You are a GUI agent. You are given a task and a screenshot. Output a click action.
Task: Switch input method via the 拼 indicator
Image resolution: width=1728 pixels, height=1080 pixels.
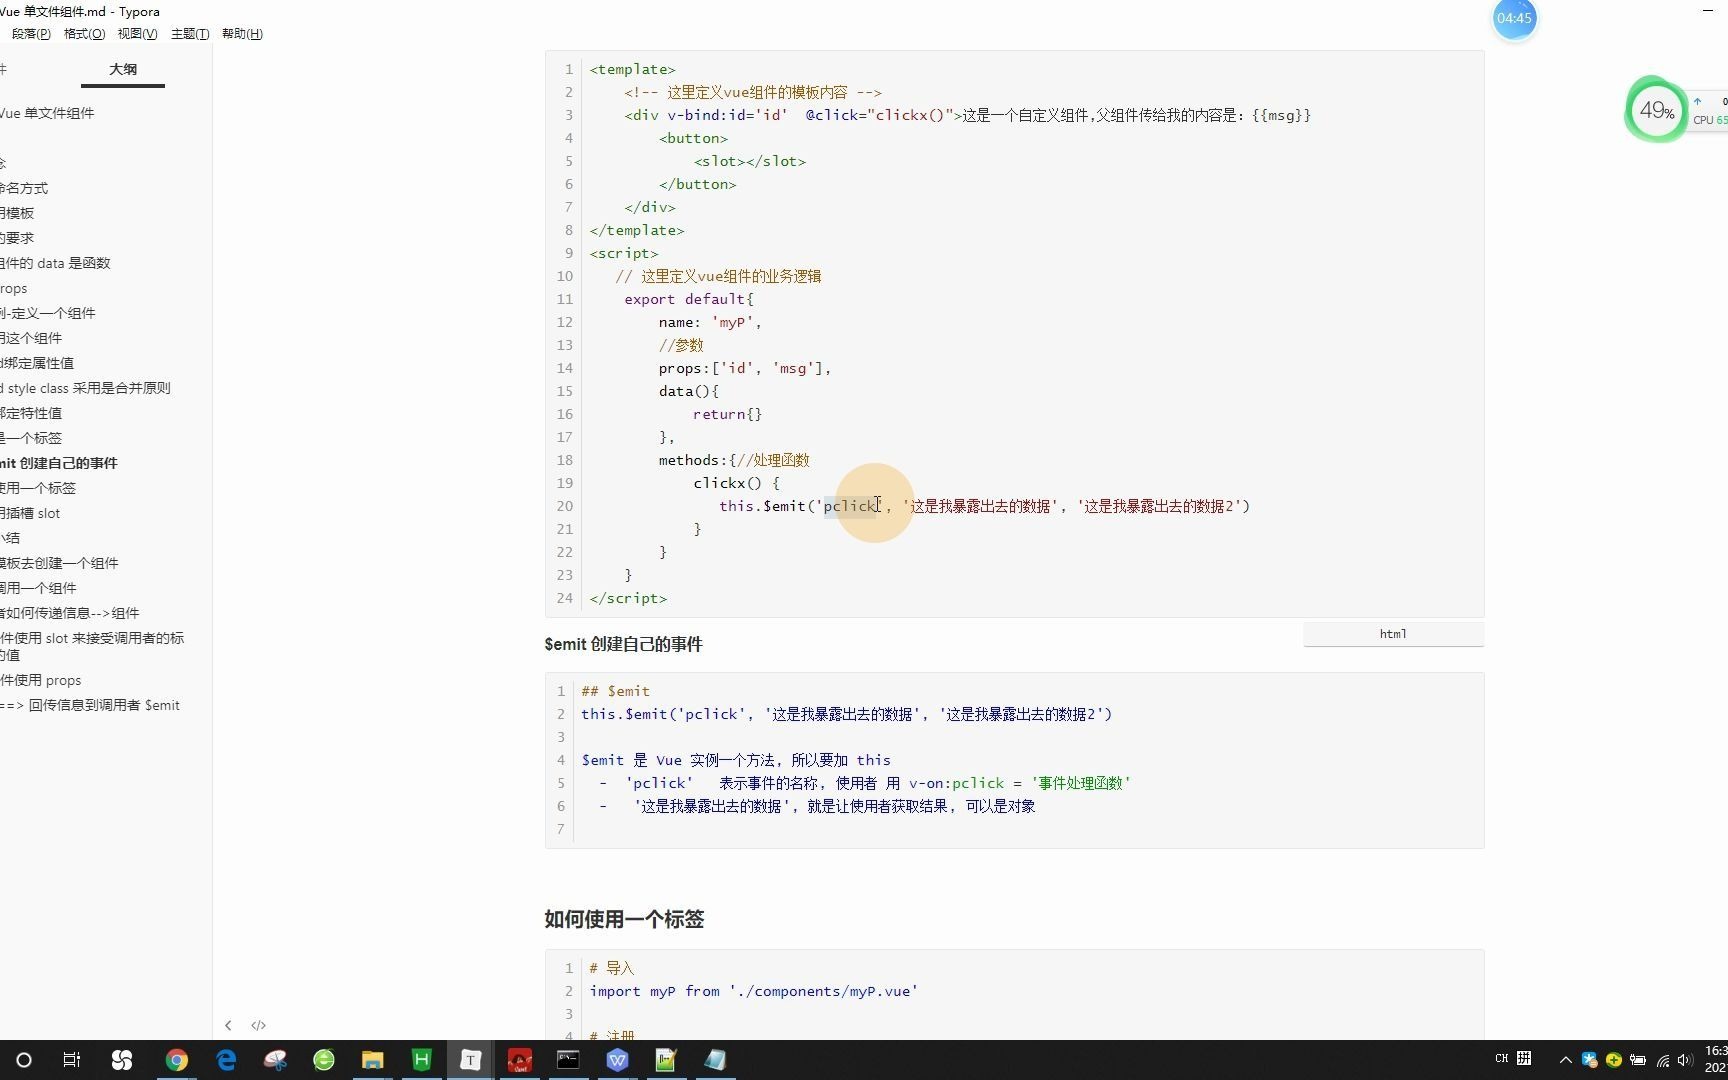1524,1059
